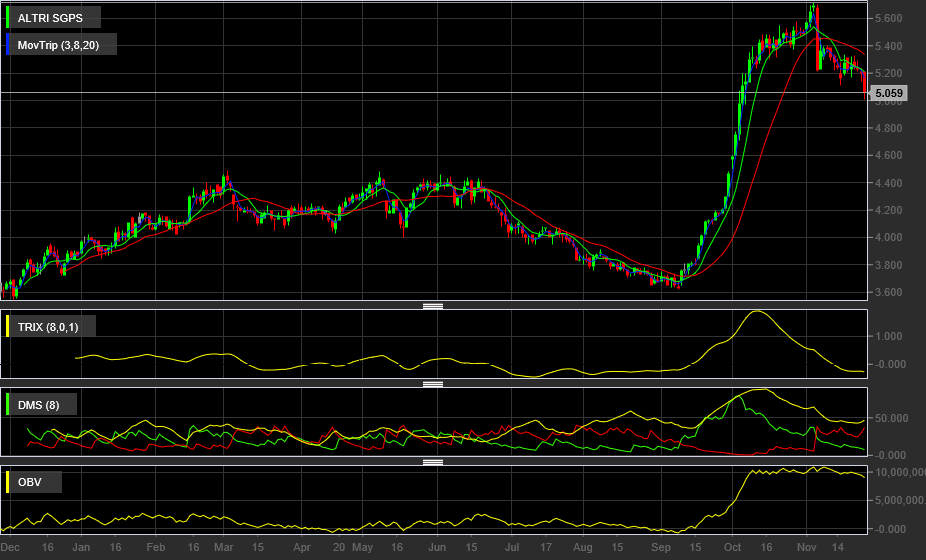Click splitter grip between TRIX and DMS panels
This screenshot has height=560, width=926.
433,384
